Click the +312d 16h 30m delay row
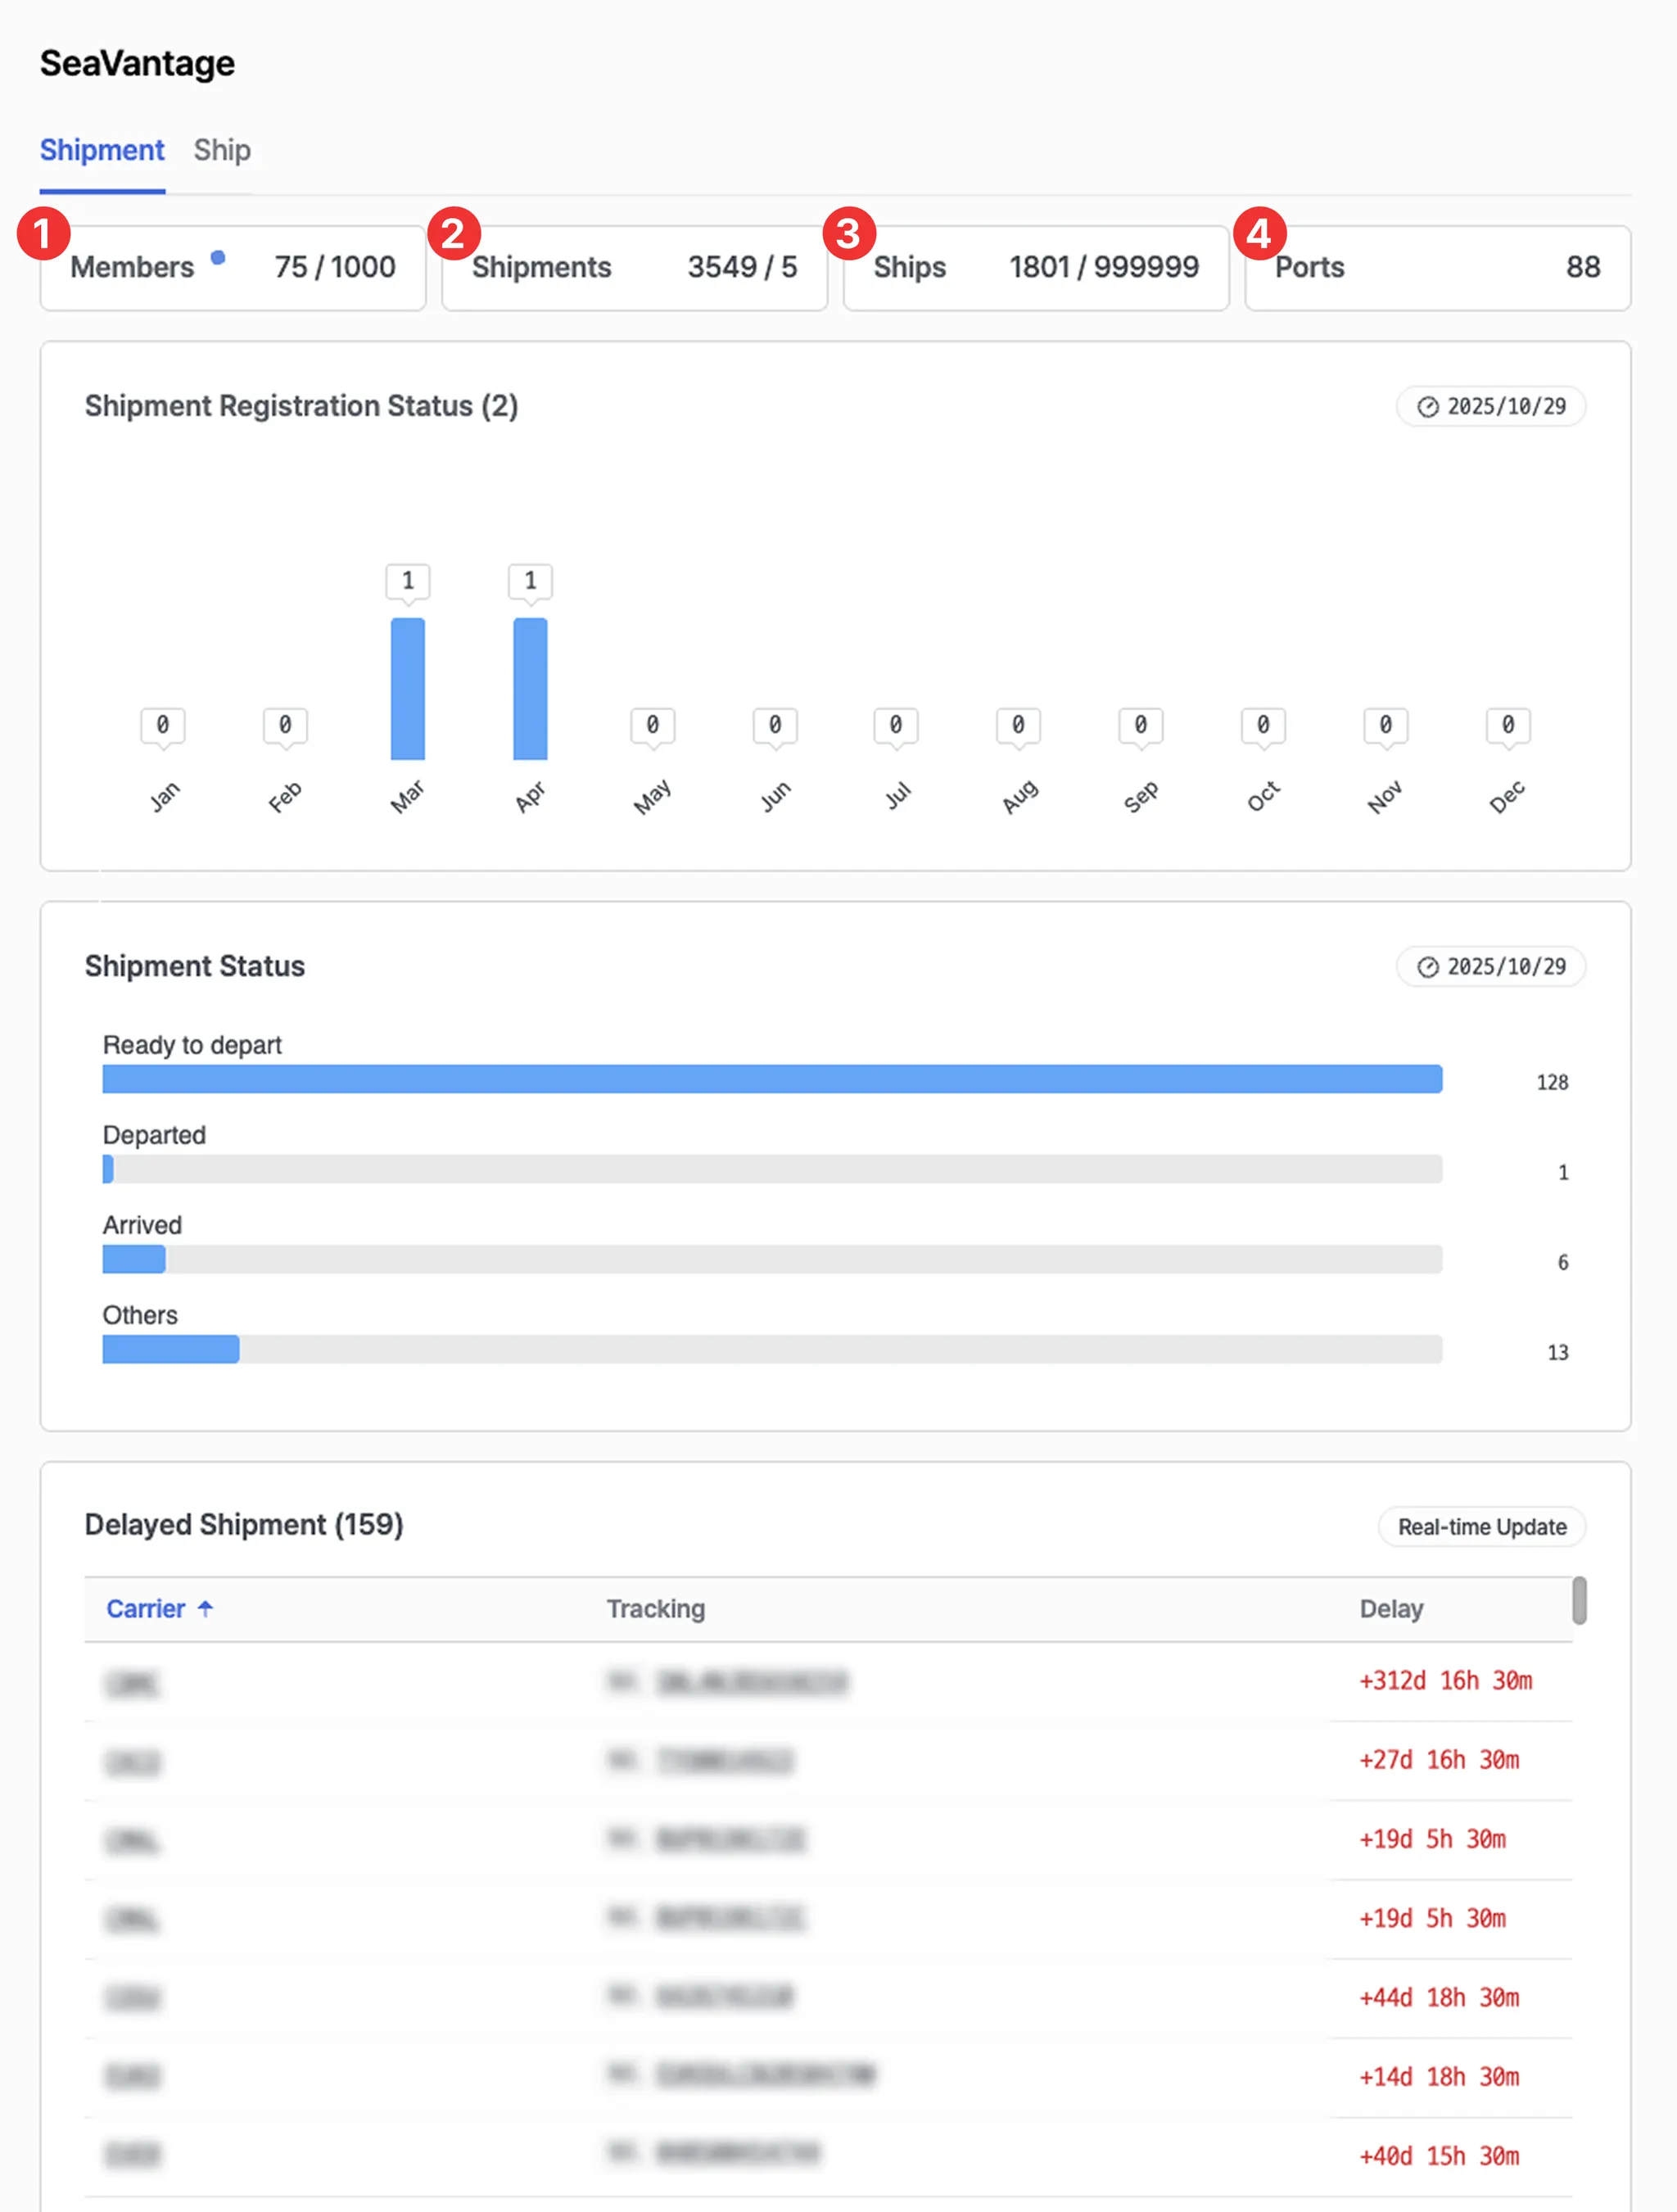1677x2212 pixels. tap(1444, 1681)
